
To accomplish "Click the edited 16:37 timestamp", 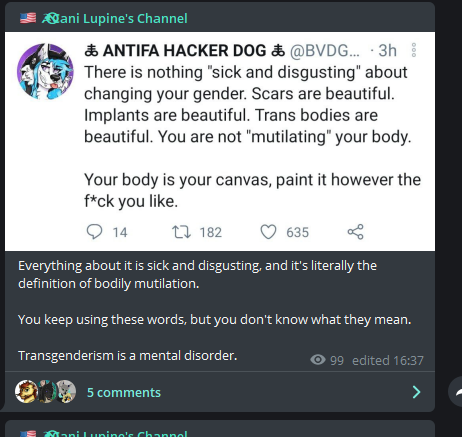I will click(388, 360).
